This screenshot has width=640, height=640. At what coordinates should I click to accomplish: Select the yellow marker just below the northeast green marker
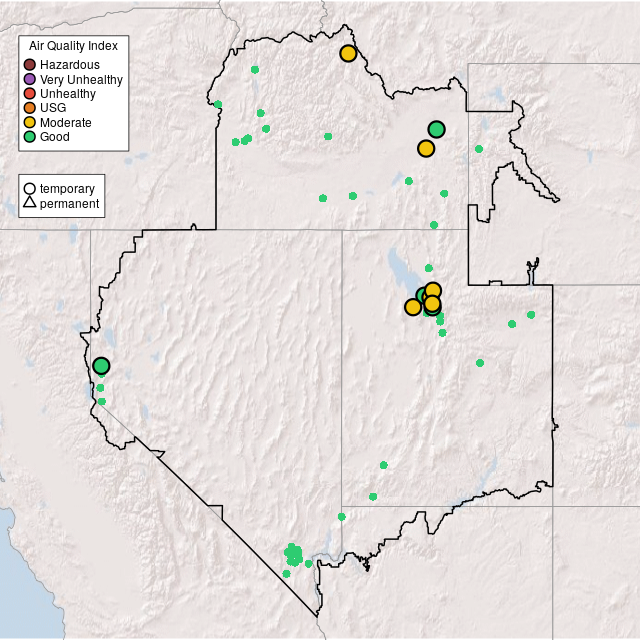tap(426, 149)
